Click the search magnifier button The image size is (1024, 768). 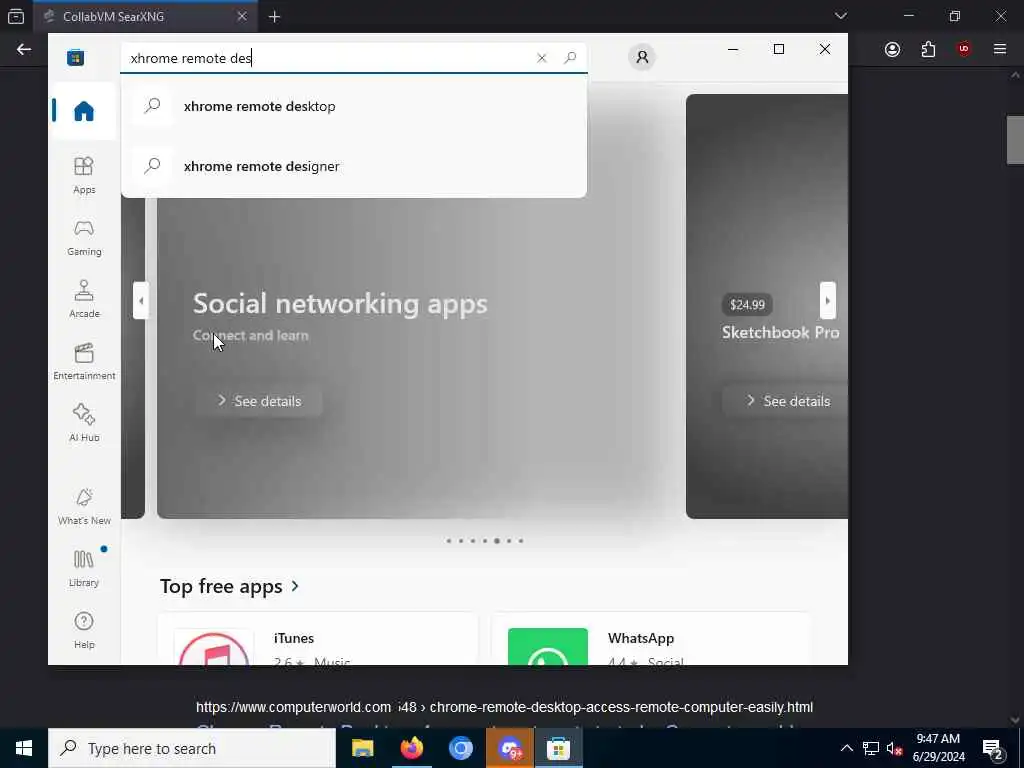tap(570, 57)
